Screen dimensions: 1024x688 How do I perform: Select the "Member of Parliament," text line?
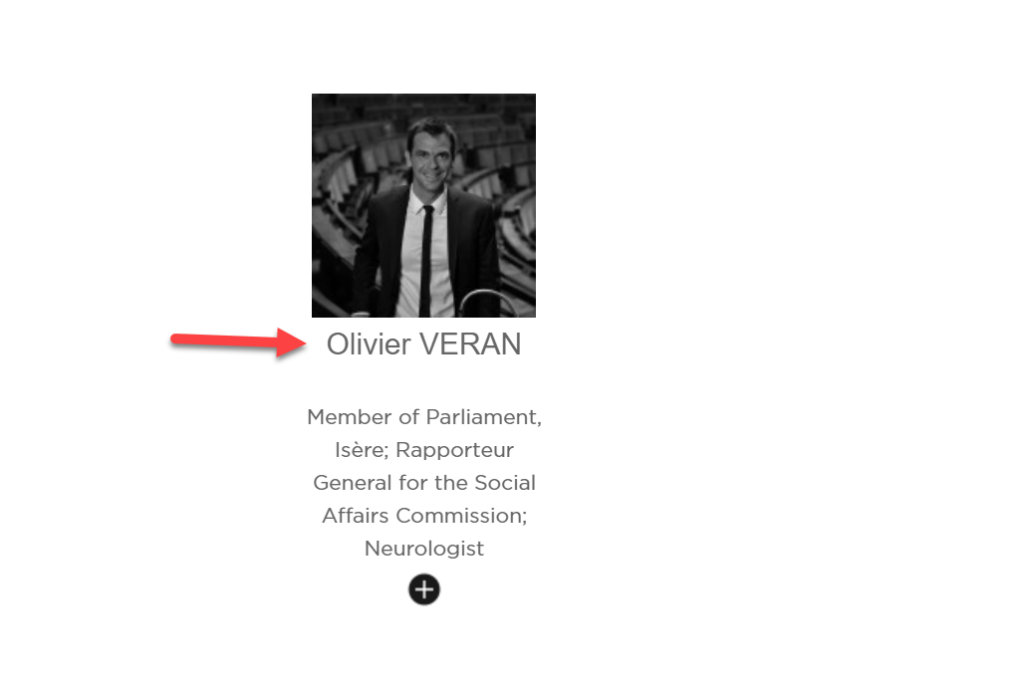(x=424, y=417)
